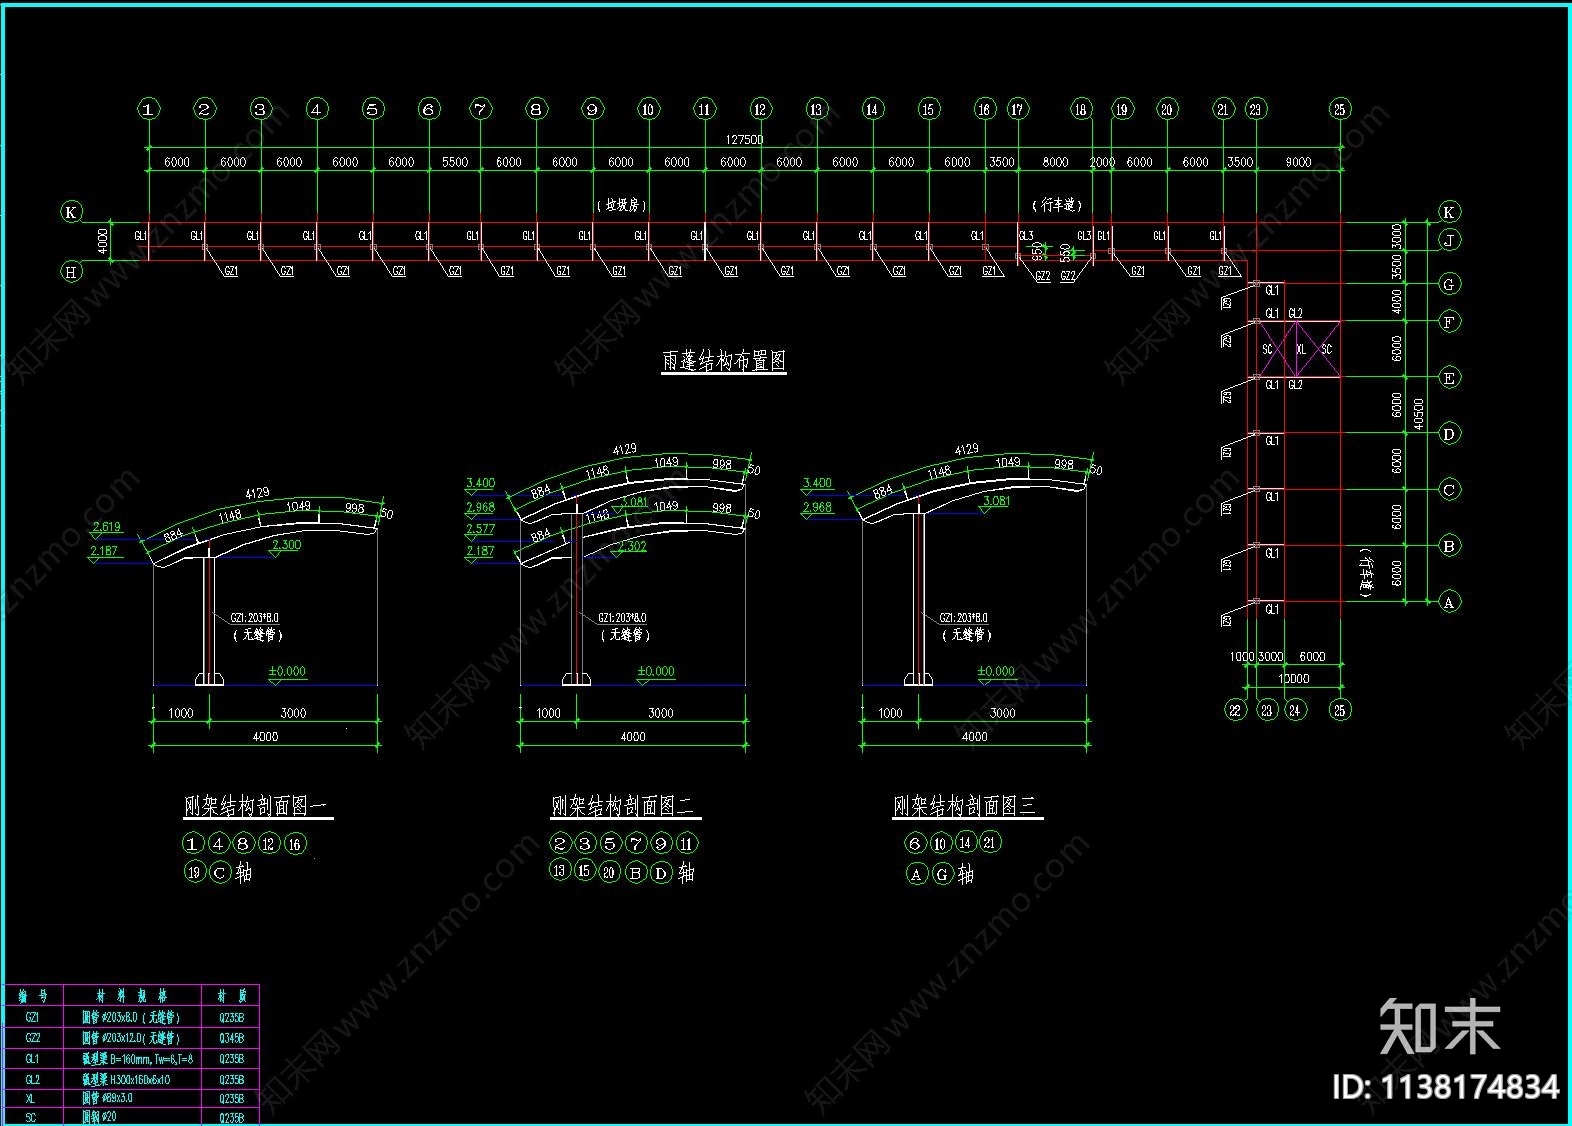Screen dimensions: 1572x1126
Task: Click elevation 3.400 in section three
Action: click(817, 483)
